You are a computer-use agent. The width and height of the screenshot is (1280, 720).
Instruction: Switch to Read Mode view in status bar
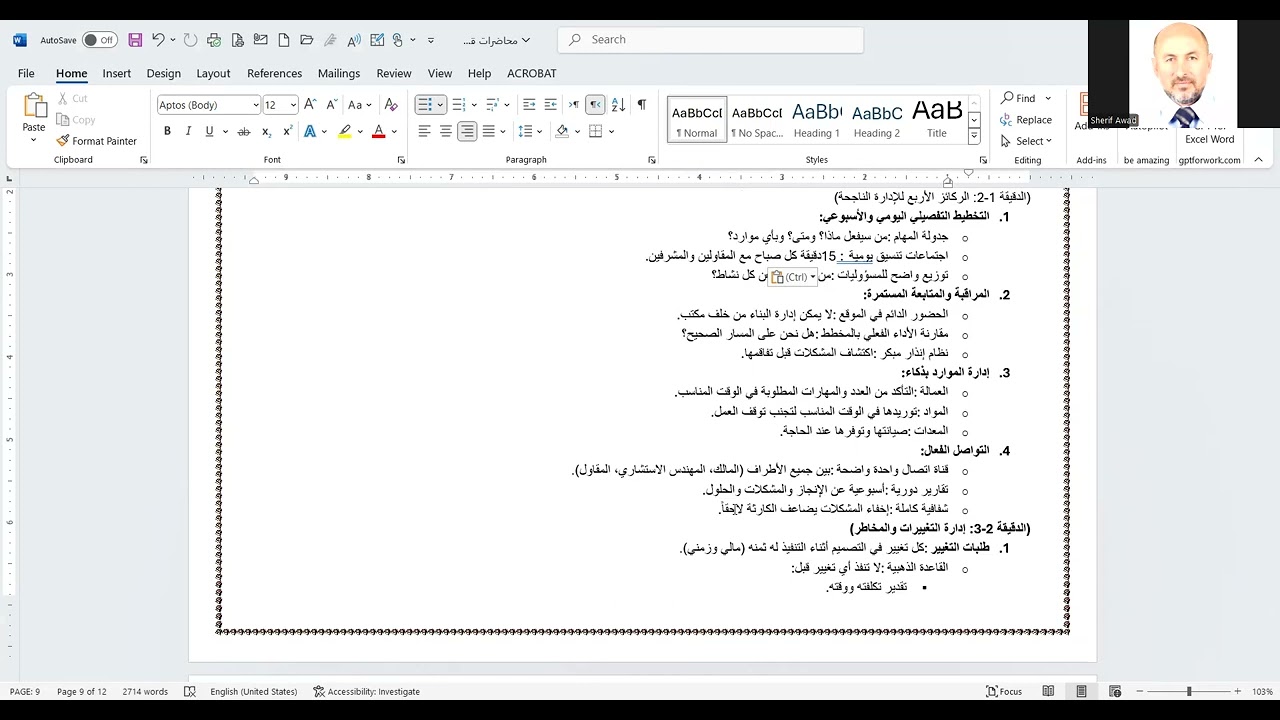click(x=1048, y=691)
